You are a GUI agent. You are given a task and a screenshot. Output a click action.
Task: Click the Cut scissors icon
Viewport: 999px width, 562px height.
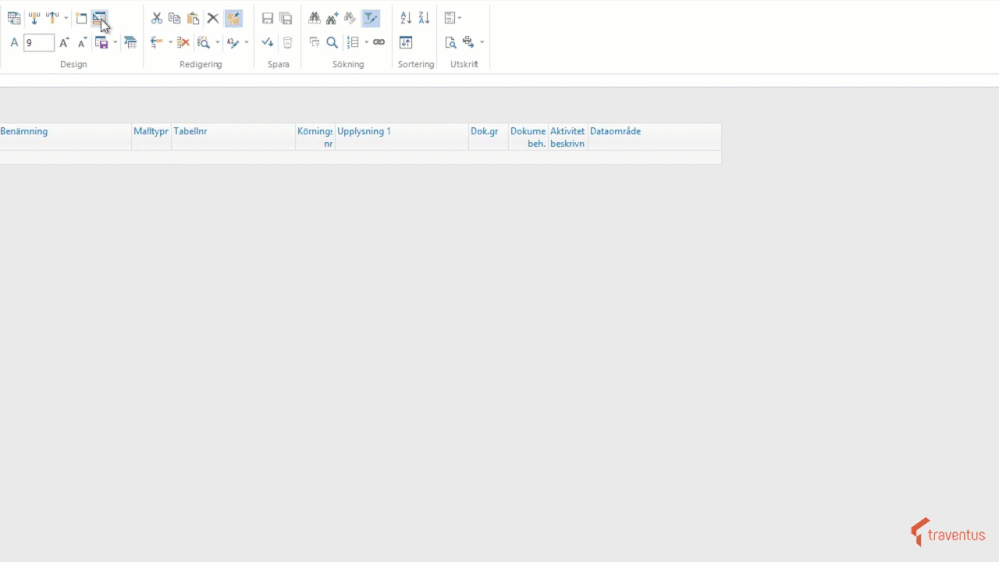pyautogui.click(x=156, y=18)
